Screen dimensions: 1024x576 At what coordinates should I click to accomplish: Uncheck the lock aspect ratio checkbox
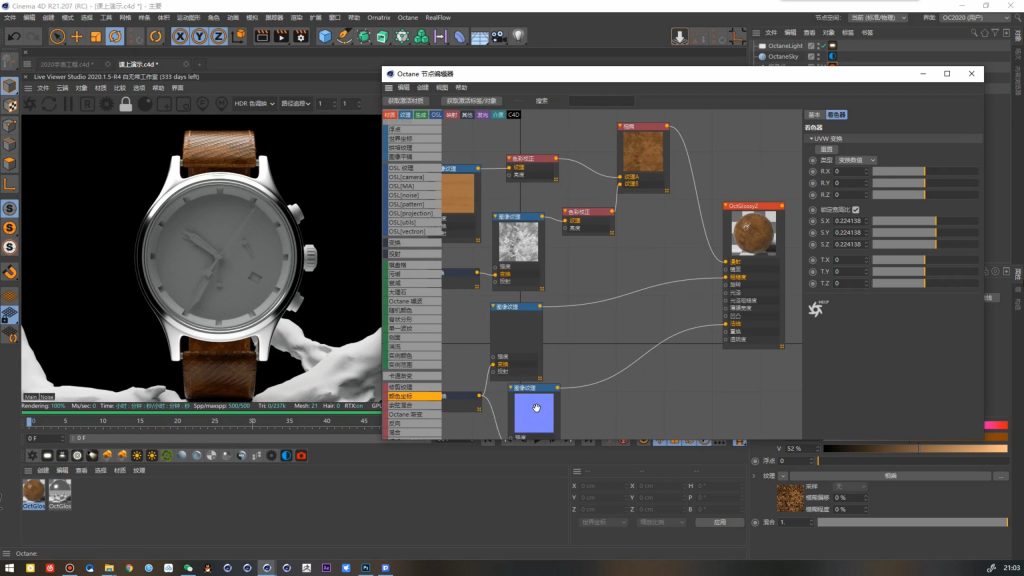pos(855,209)
